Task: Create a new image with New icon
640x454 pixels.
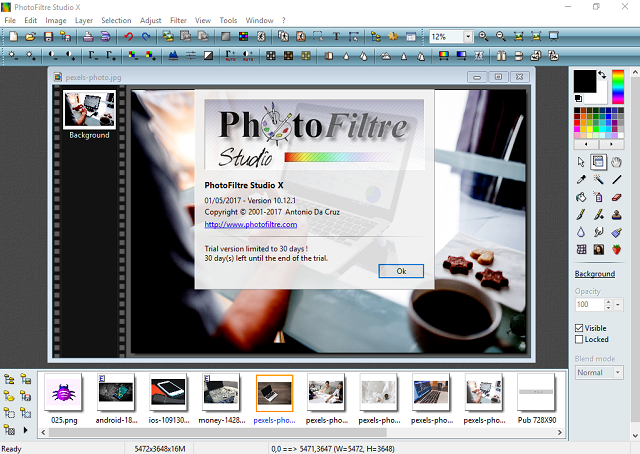Action: tap(13, 37)
